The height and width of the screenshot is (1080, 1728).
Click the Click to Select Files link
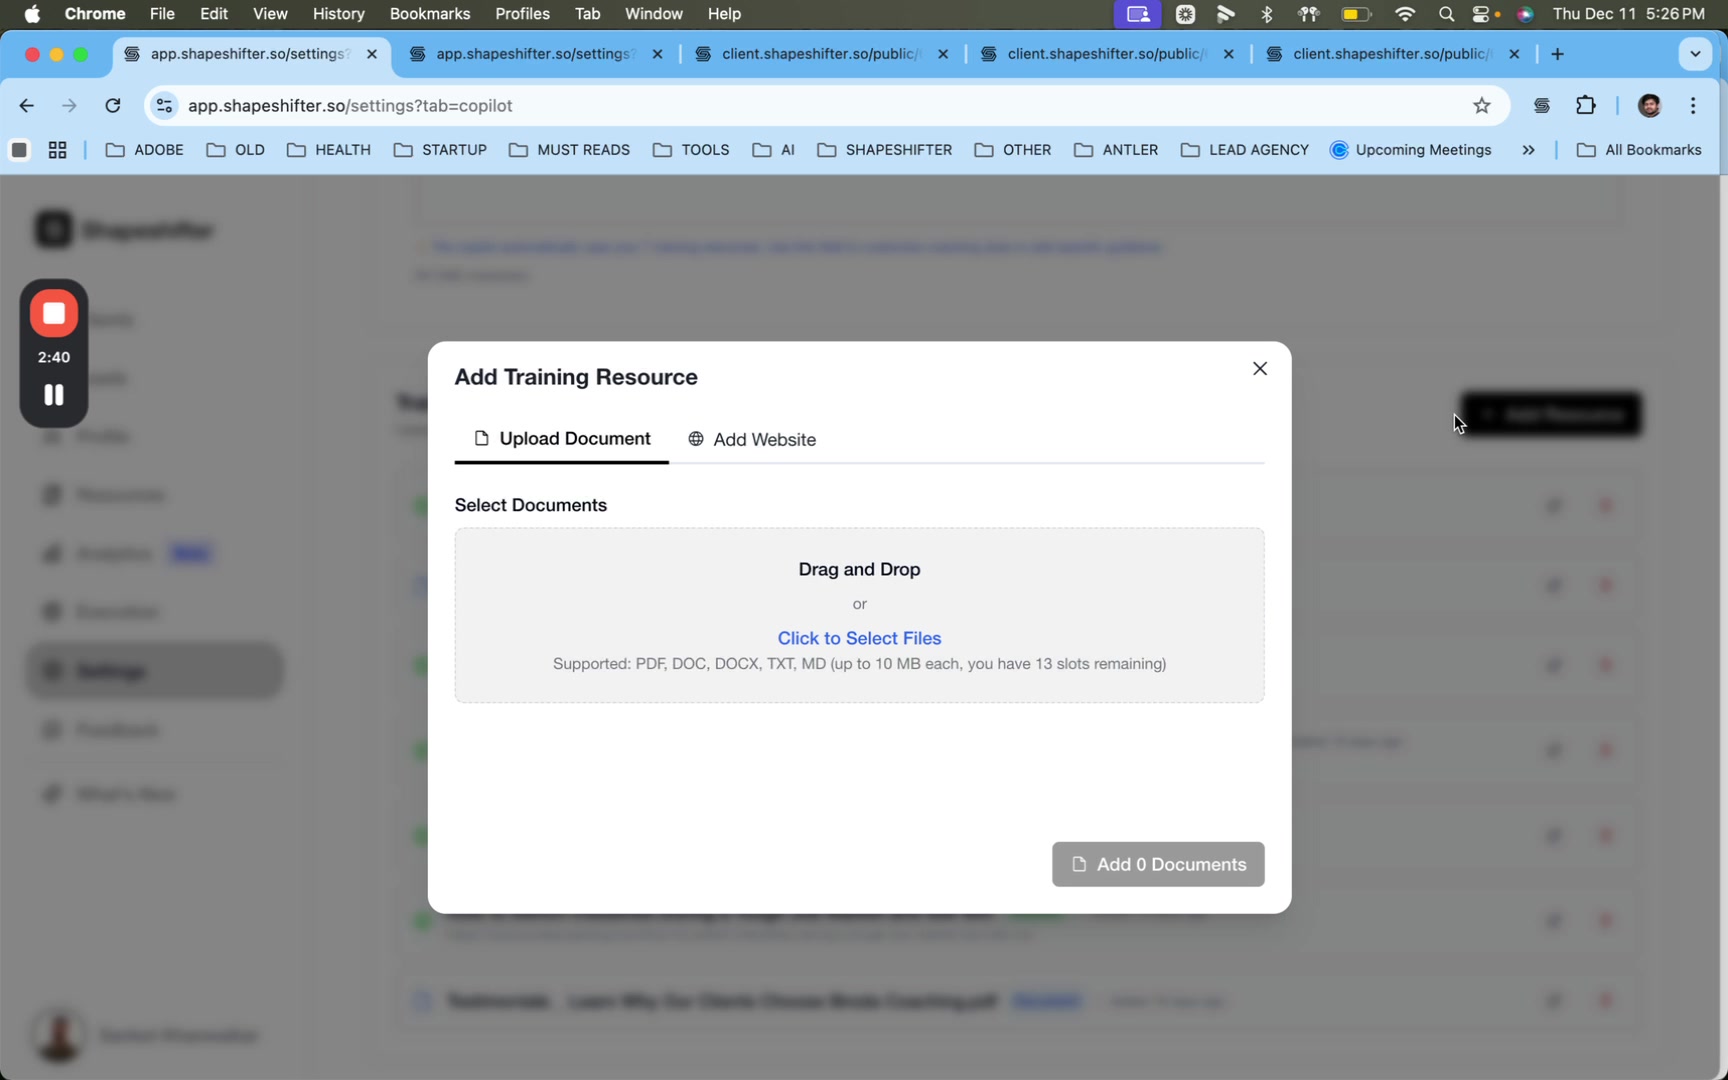tap(858, 638)
